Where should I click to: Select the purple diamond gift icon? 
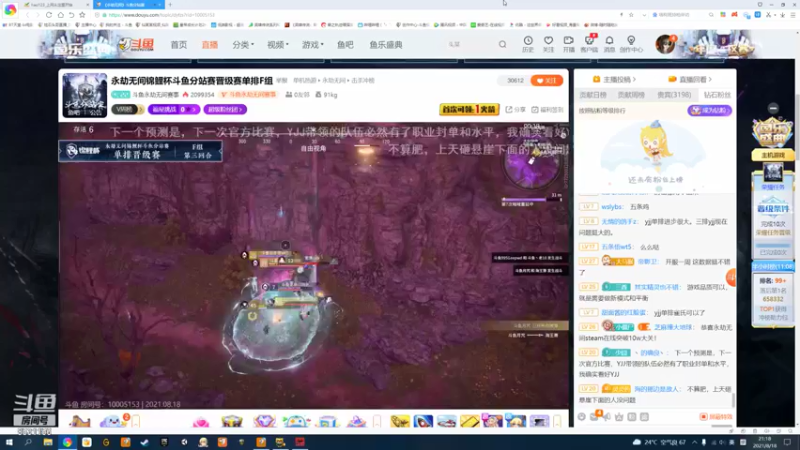pyautogui.click(x=264, y=421)
